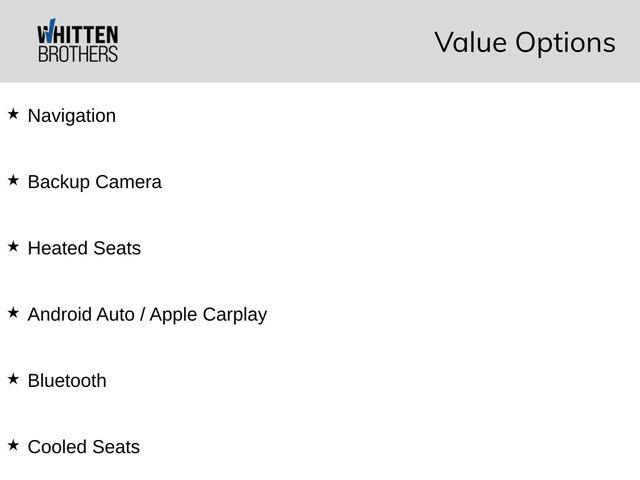Viewport: 640px width, 480px height.
Task: Click the words Apple Carplay
Action: [208, 314]
